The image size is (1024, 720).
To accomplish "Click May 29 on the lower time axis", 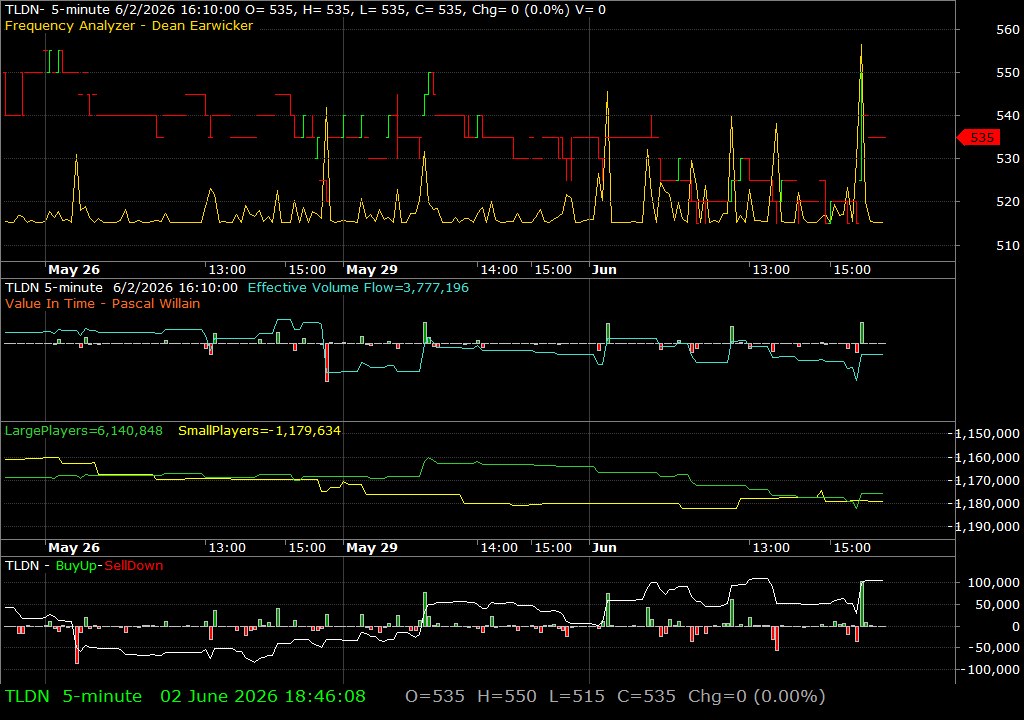I will point(372,548).
